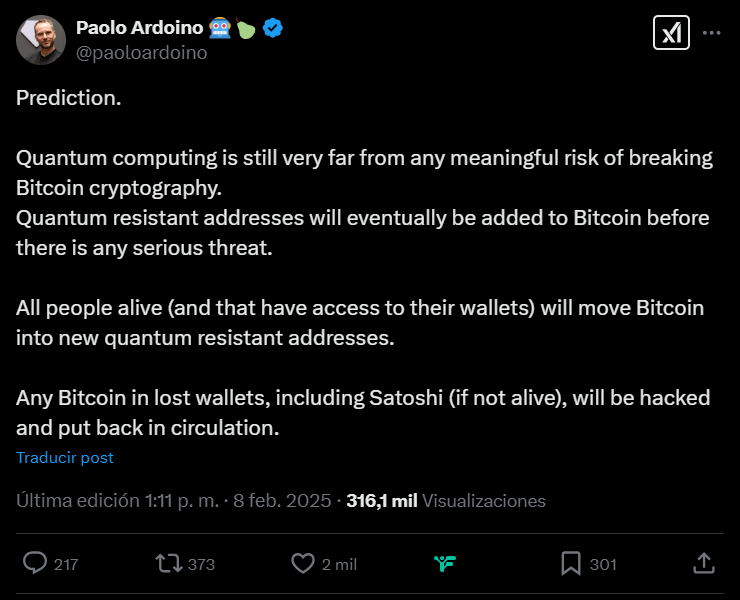Open the three-dot more options menu

click(712, 33)
